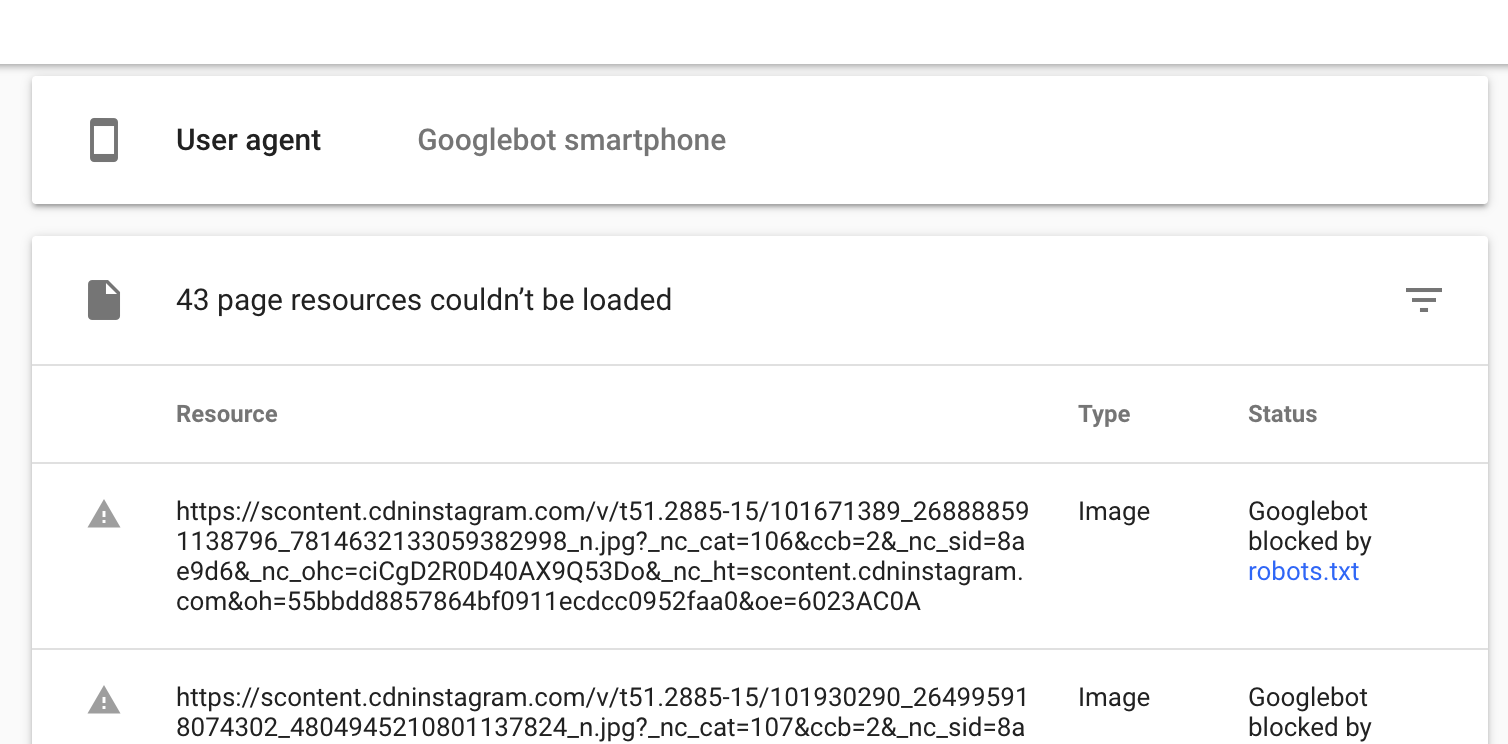
Task: Click the Resource column header
Action: click(x=227, y=414)
